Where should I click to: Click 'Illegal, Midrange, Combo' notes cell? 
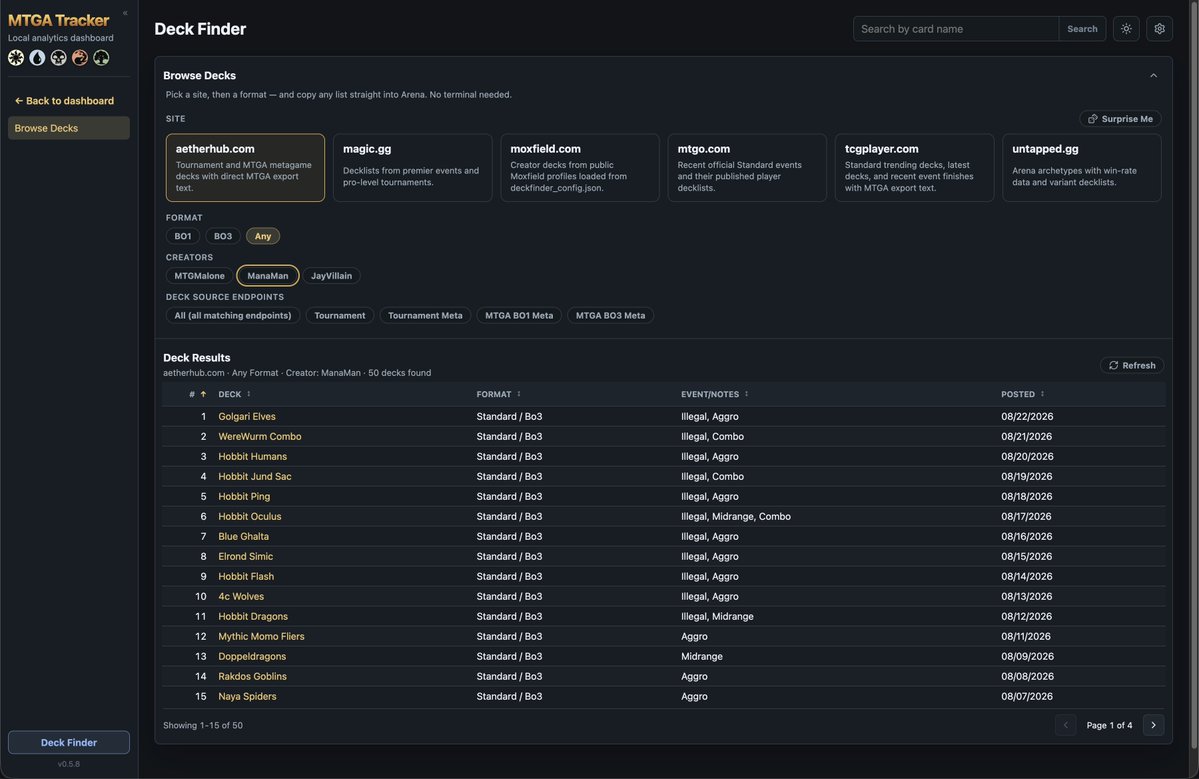click(x=736, y=517)
